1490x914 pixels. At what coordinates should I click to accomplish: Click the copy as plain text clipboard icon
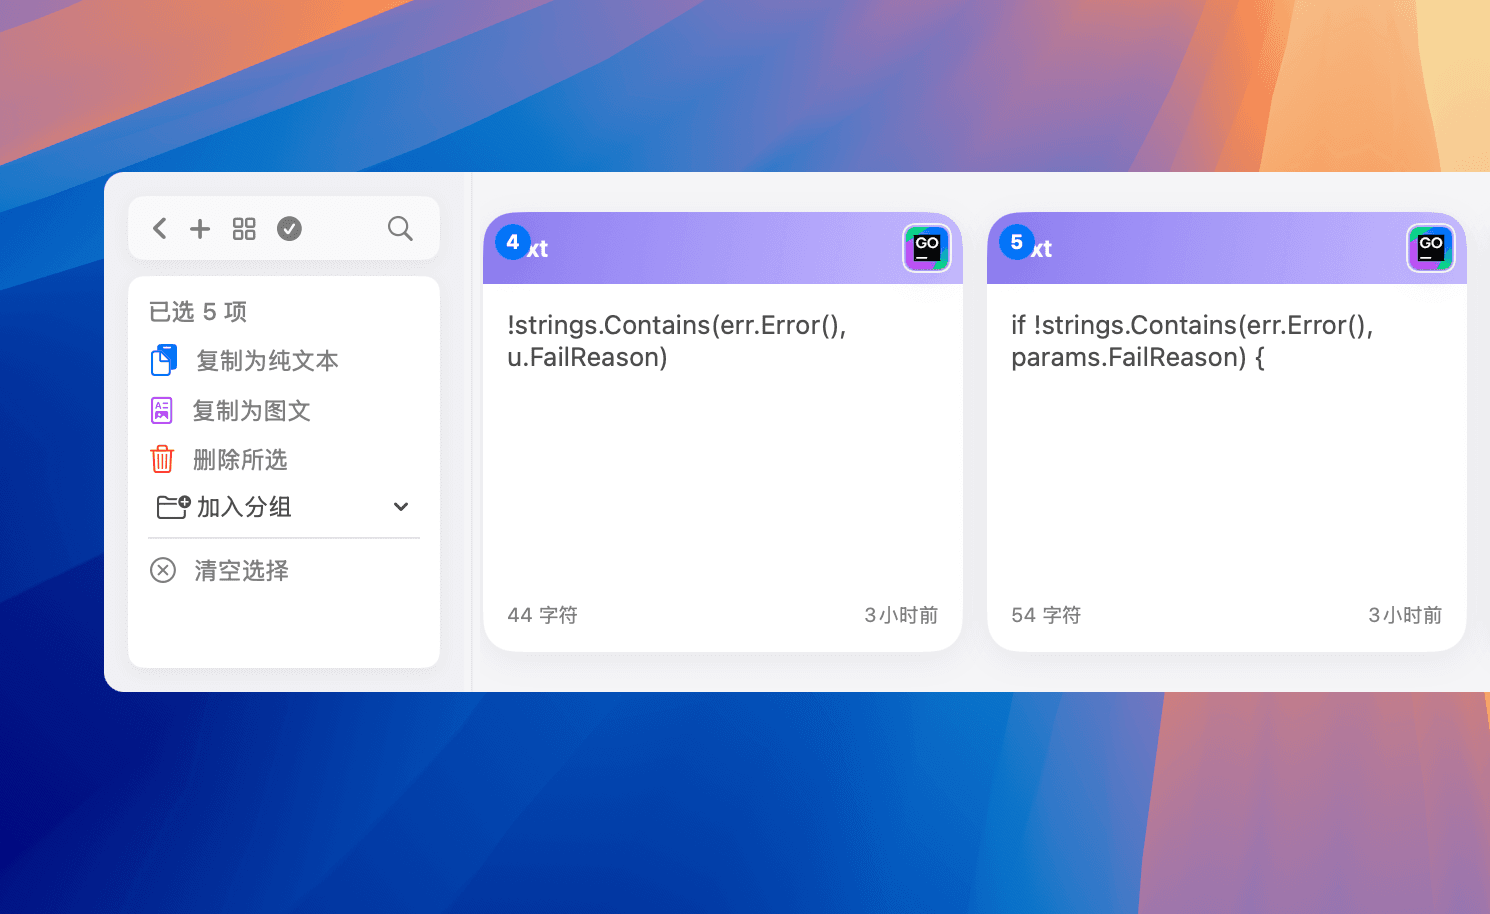click(x=164, y=360)
